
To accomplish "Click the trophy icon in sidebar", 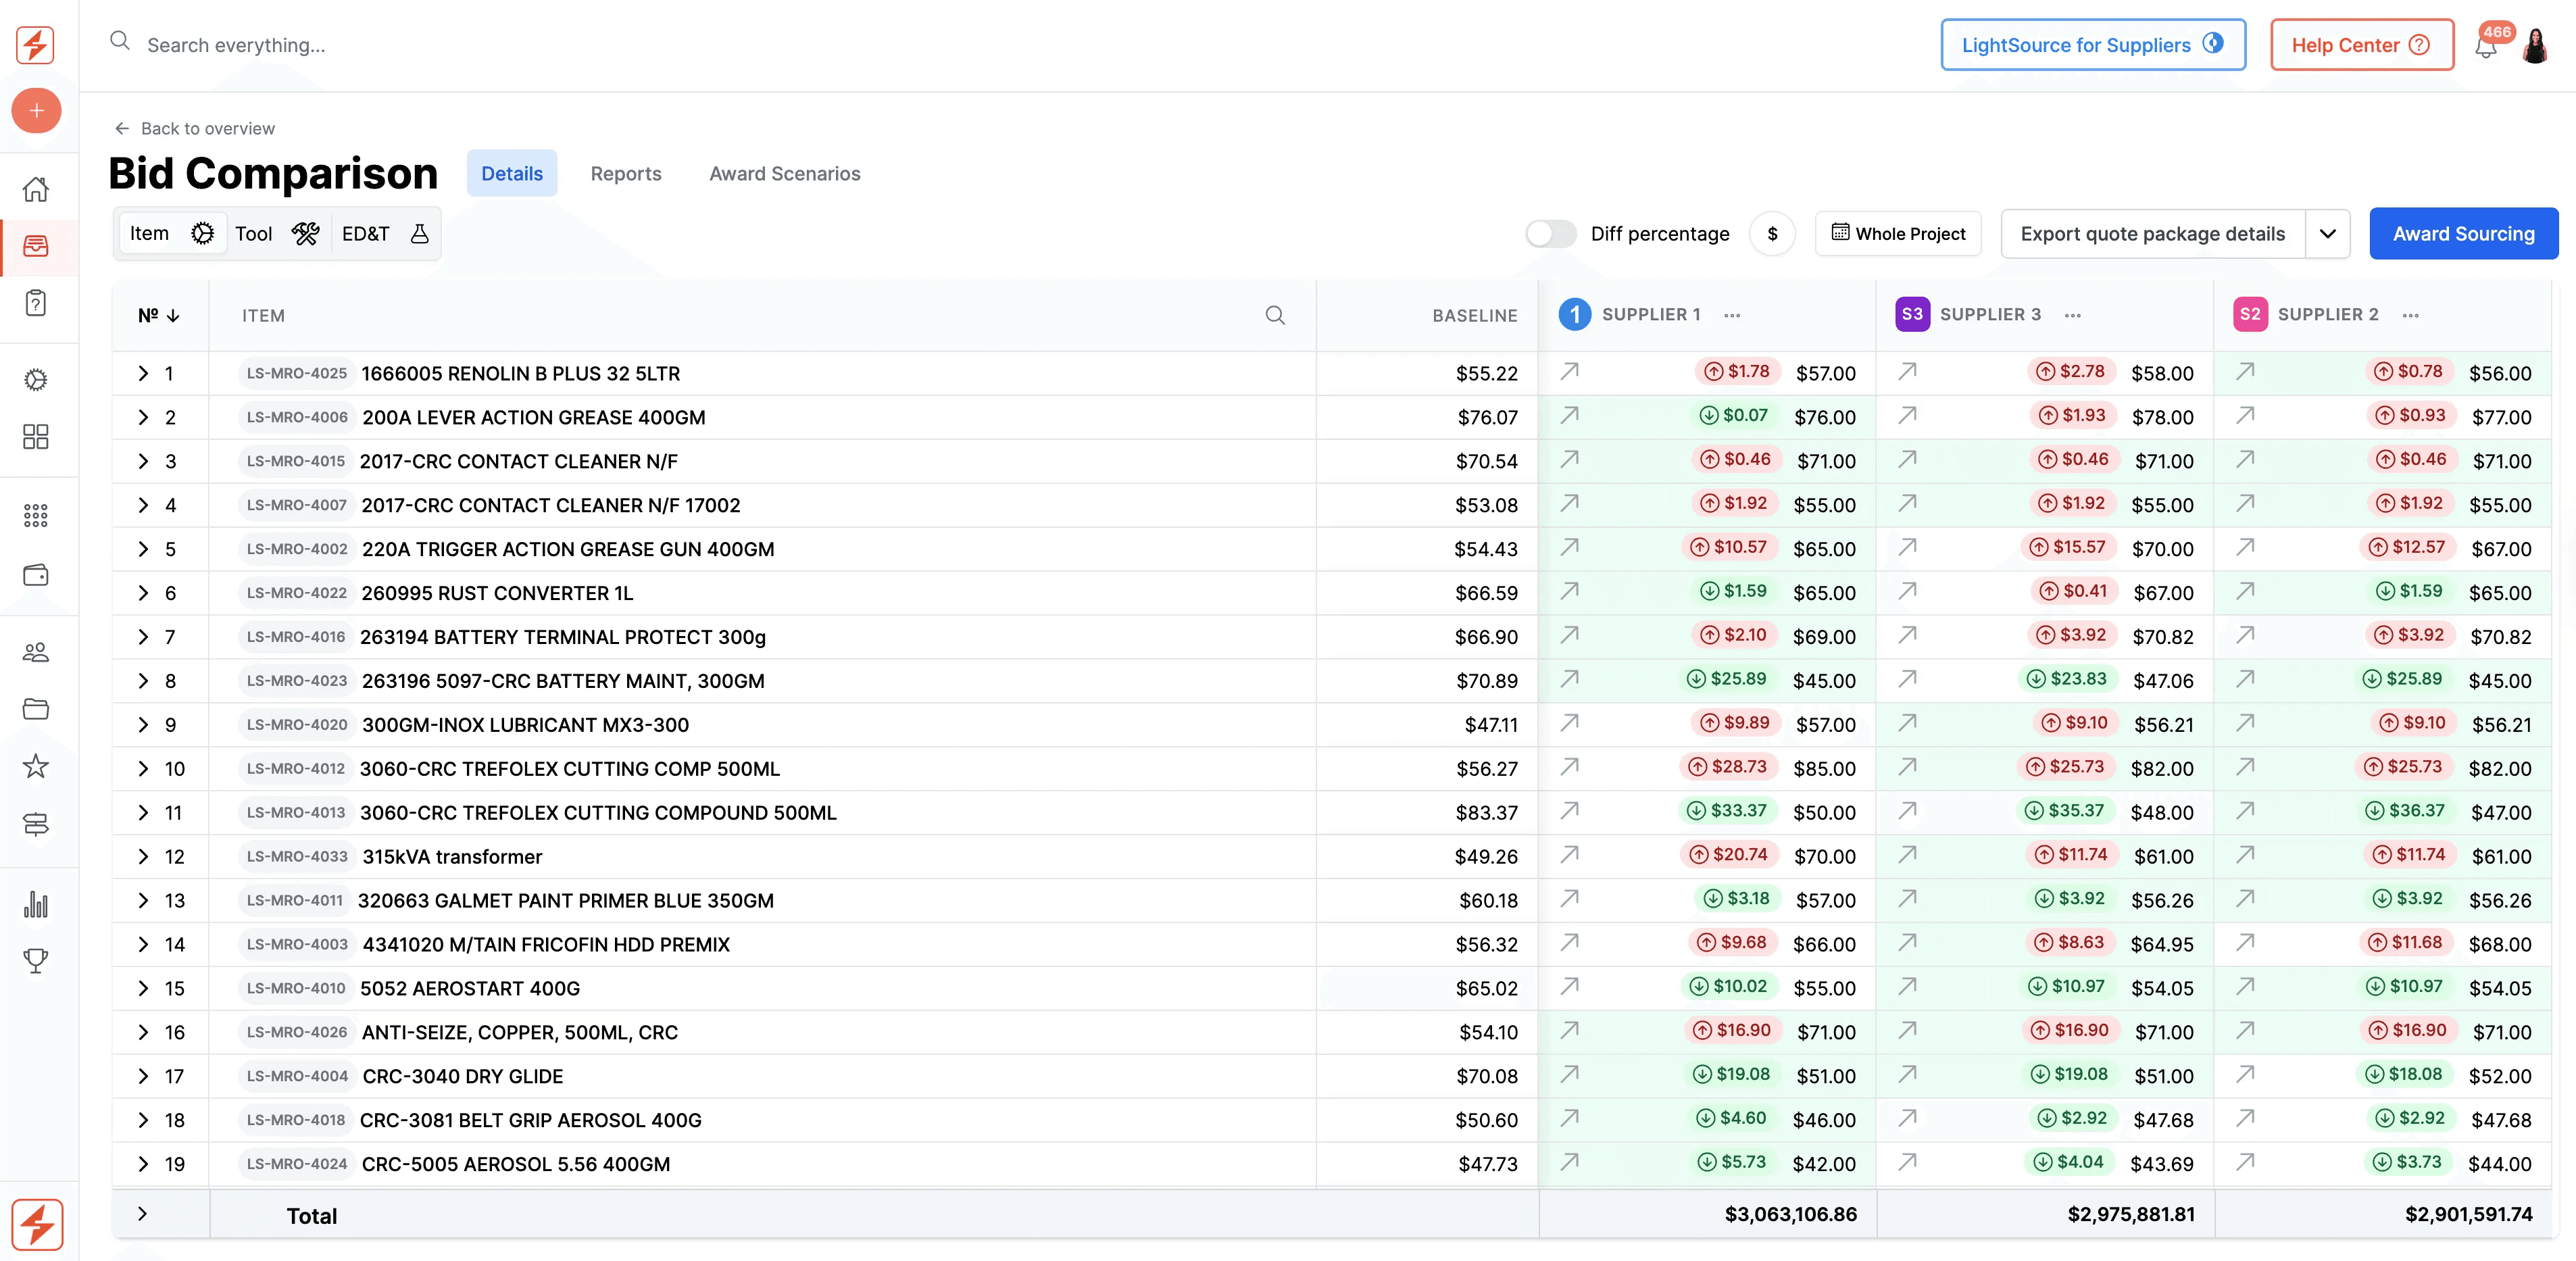I will 36,961.
